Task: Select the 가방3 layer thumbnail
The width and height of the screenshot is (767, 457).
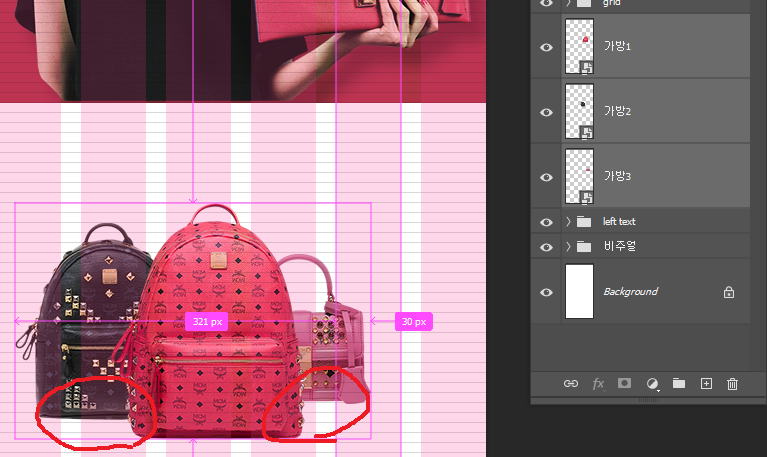Action: 580,177
